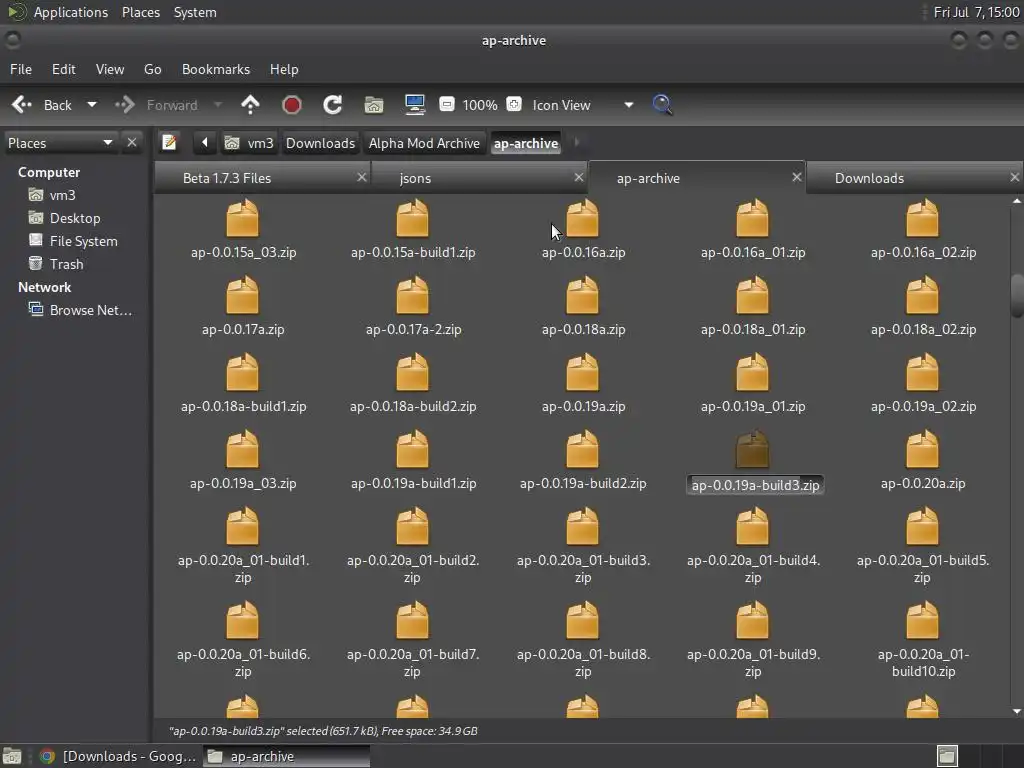Select ap-0.0.18a.zip archive icon

(583, 295)
